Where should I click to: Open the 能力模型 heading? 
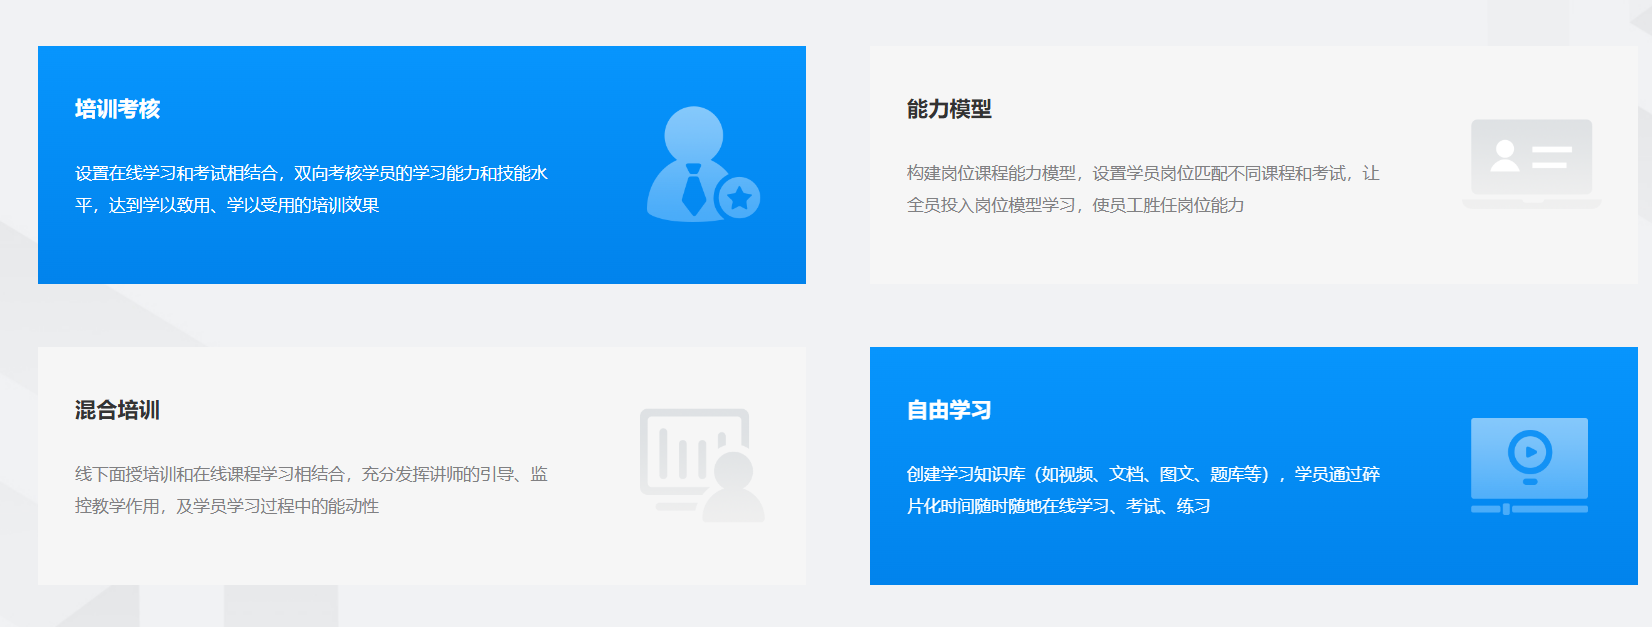tap(949, 109)
